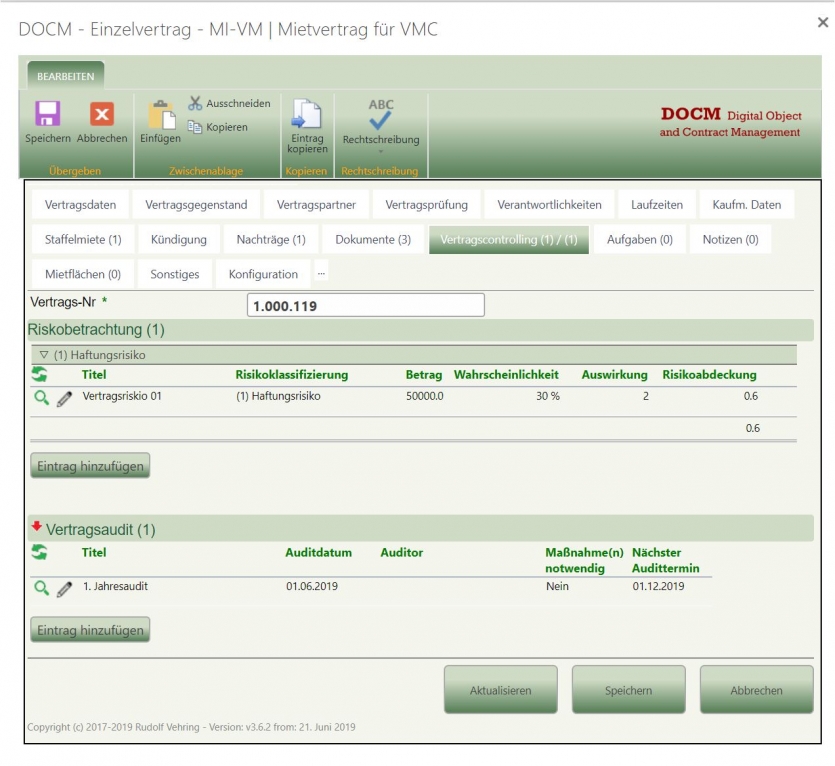The image size is (835, 766).
Task: Click the Einfügen clipboard icon
Action: tap(161, 114)
